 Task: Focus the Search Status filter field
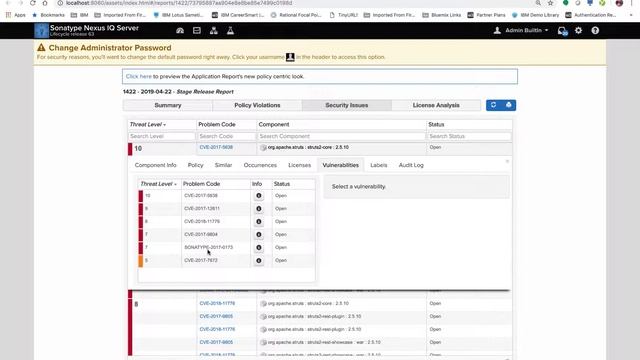[x=469, y=136]
